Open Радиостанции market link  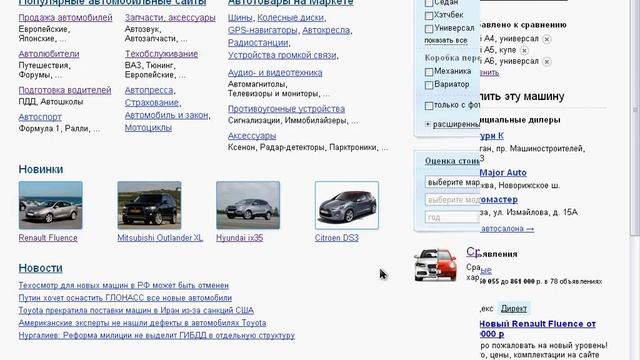(x=258, y=42)
